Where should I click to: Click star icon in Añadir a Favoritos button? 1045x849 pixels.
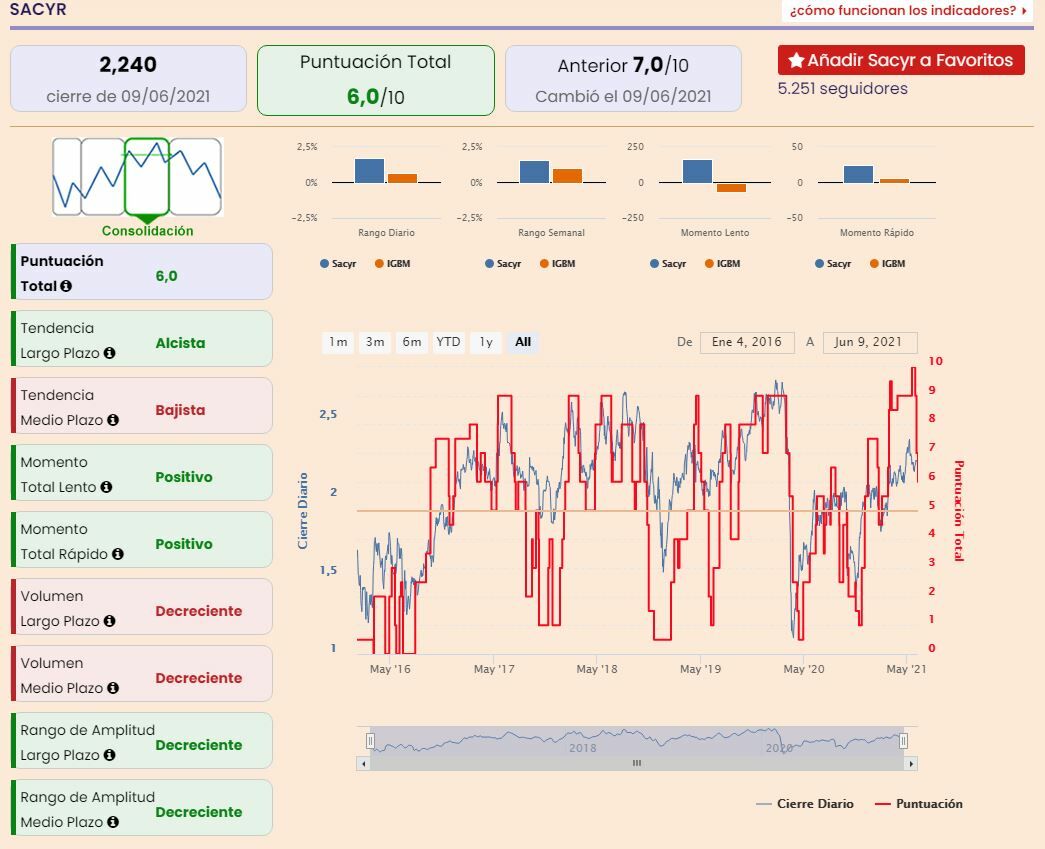(796, 60)
